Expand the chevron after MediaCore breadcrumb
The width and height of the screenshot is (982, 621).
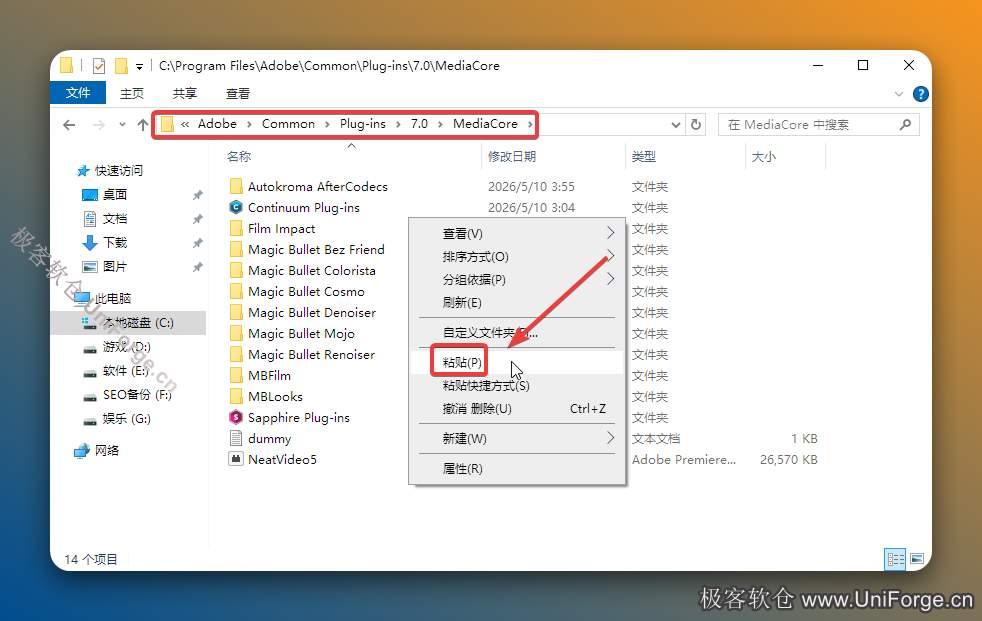click(x=530, y=125)
